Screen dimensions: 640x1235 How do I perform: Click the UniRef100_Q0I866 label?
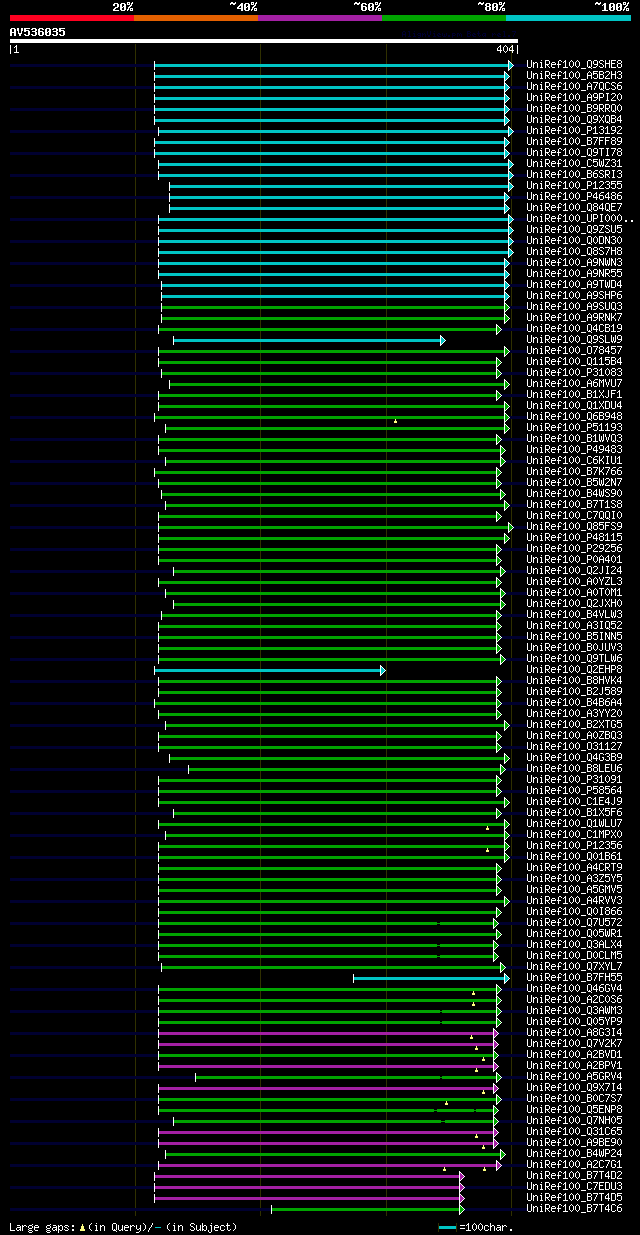coord(574,911)
